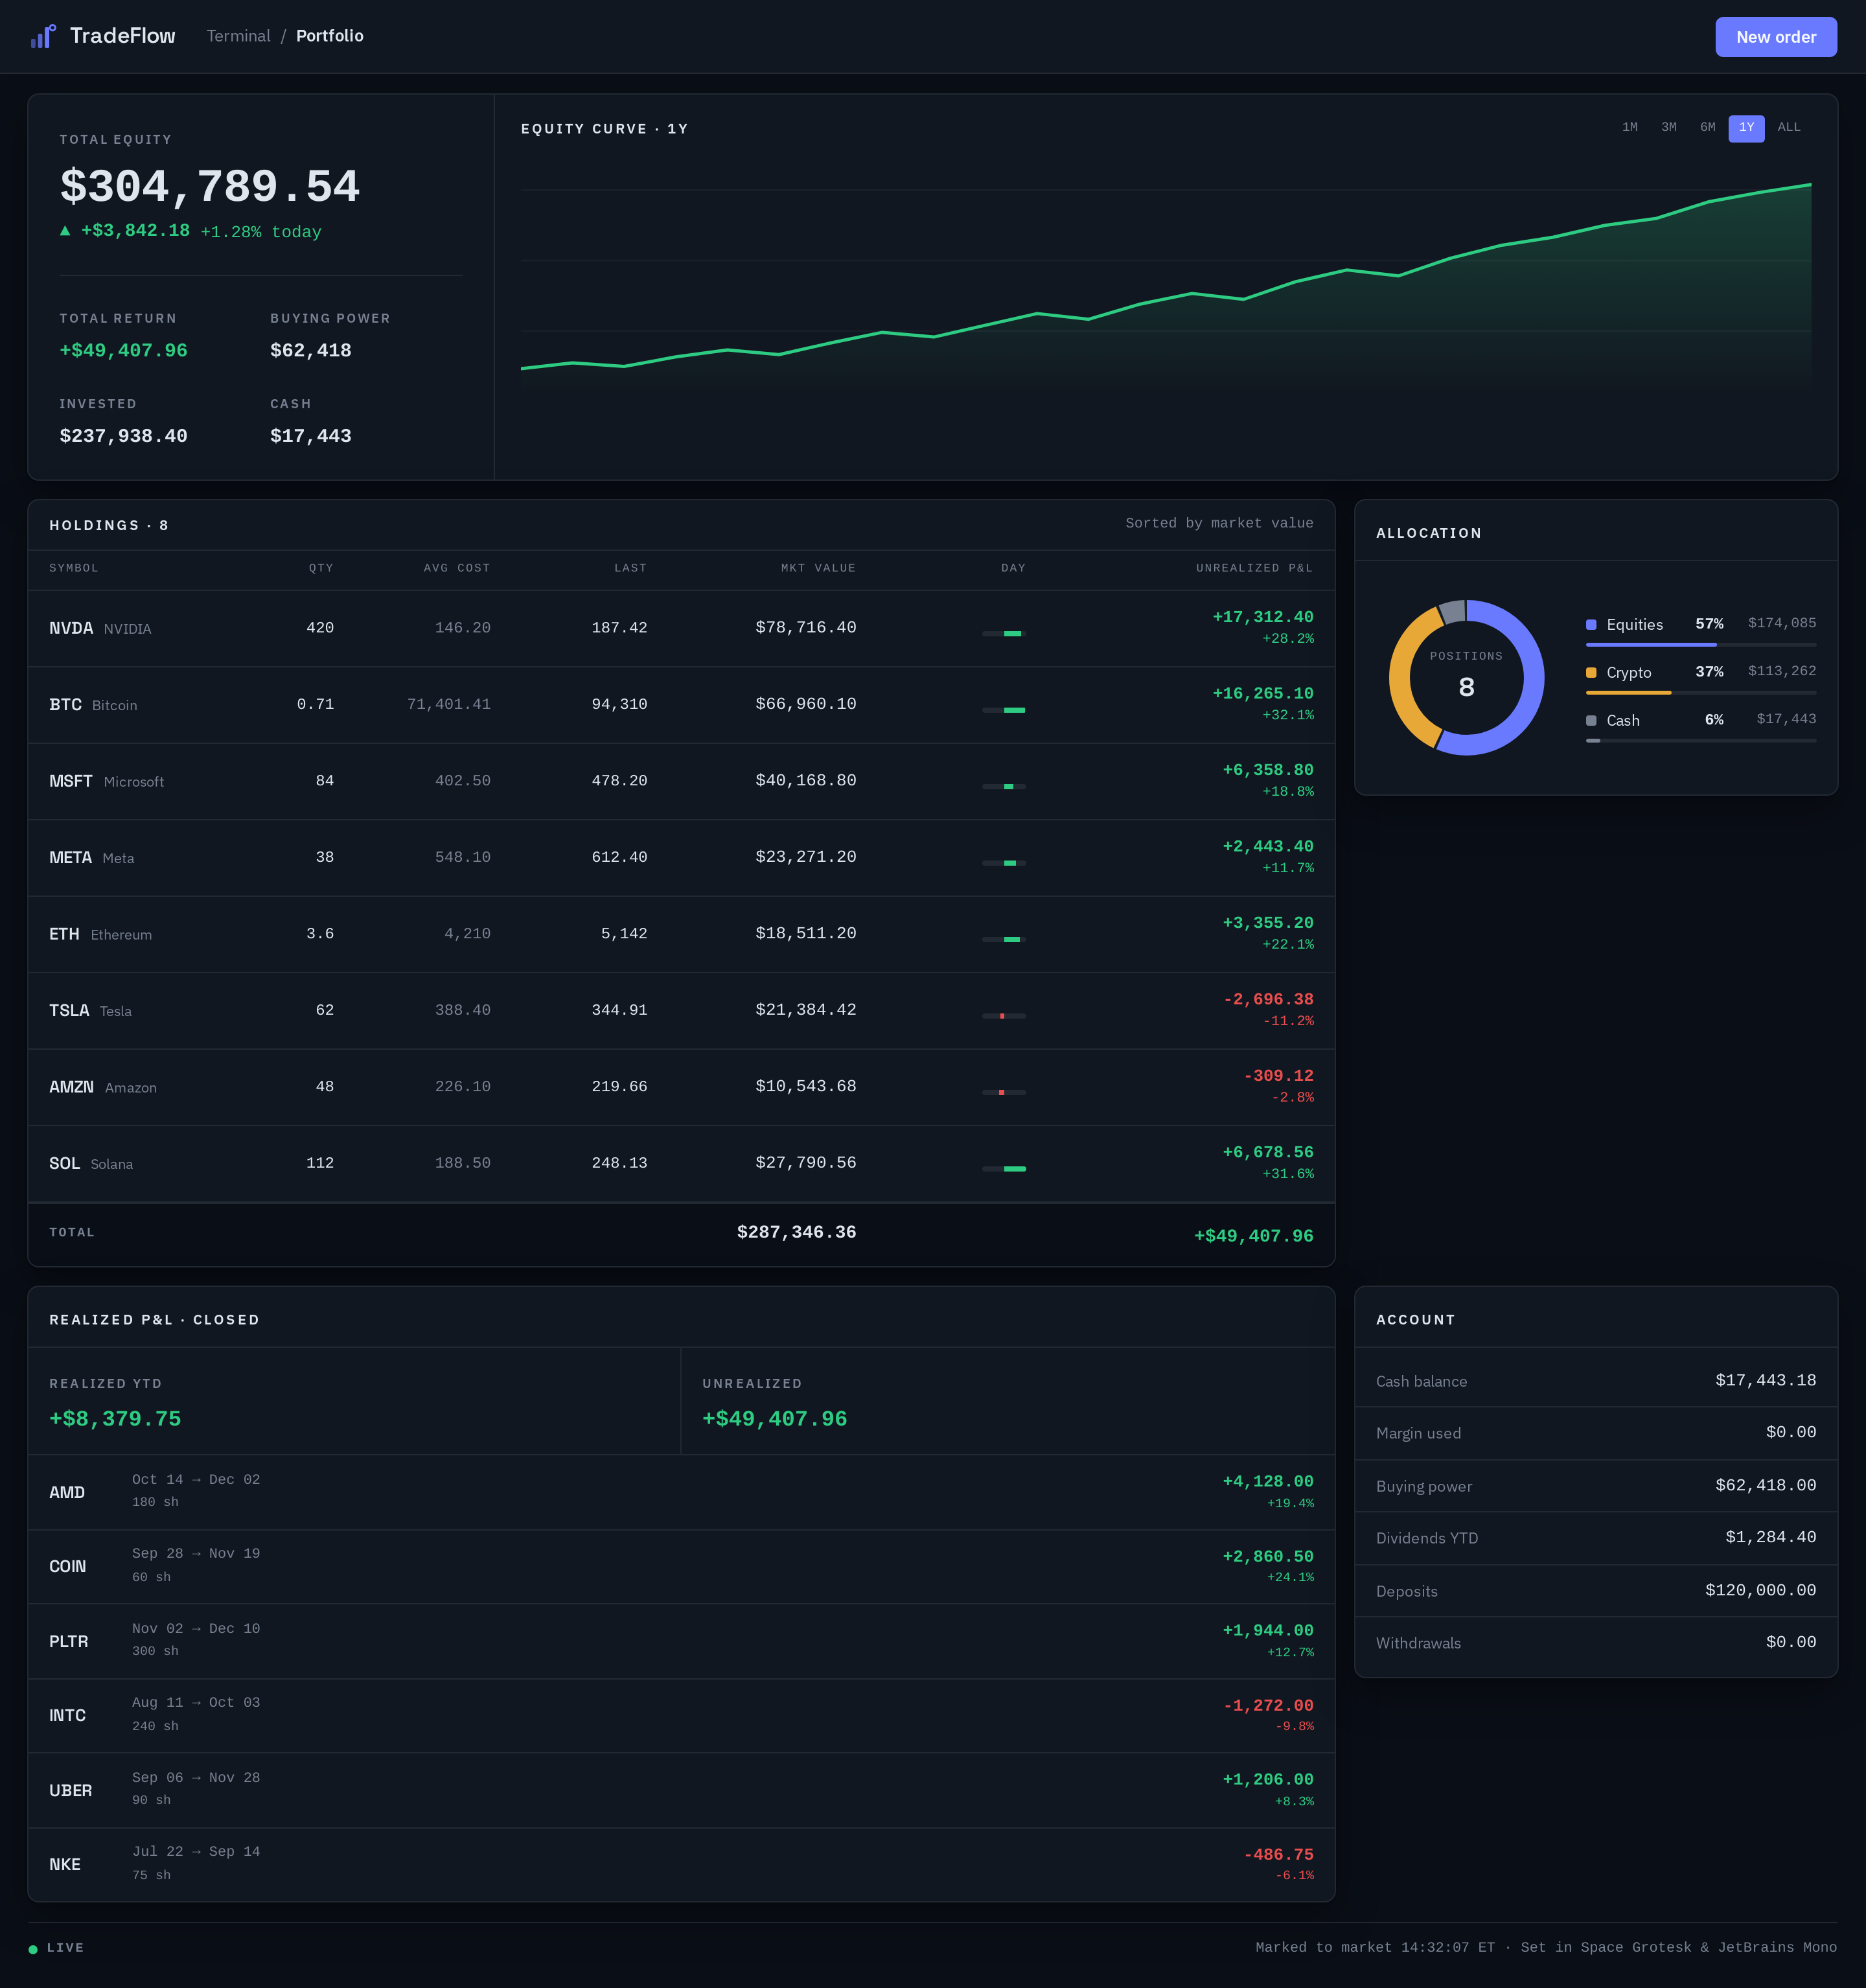Click the Equities allocation progress bar
Screen dimensions: 1866x1988
coord(1701,645)
